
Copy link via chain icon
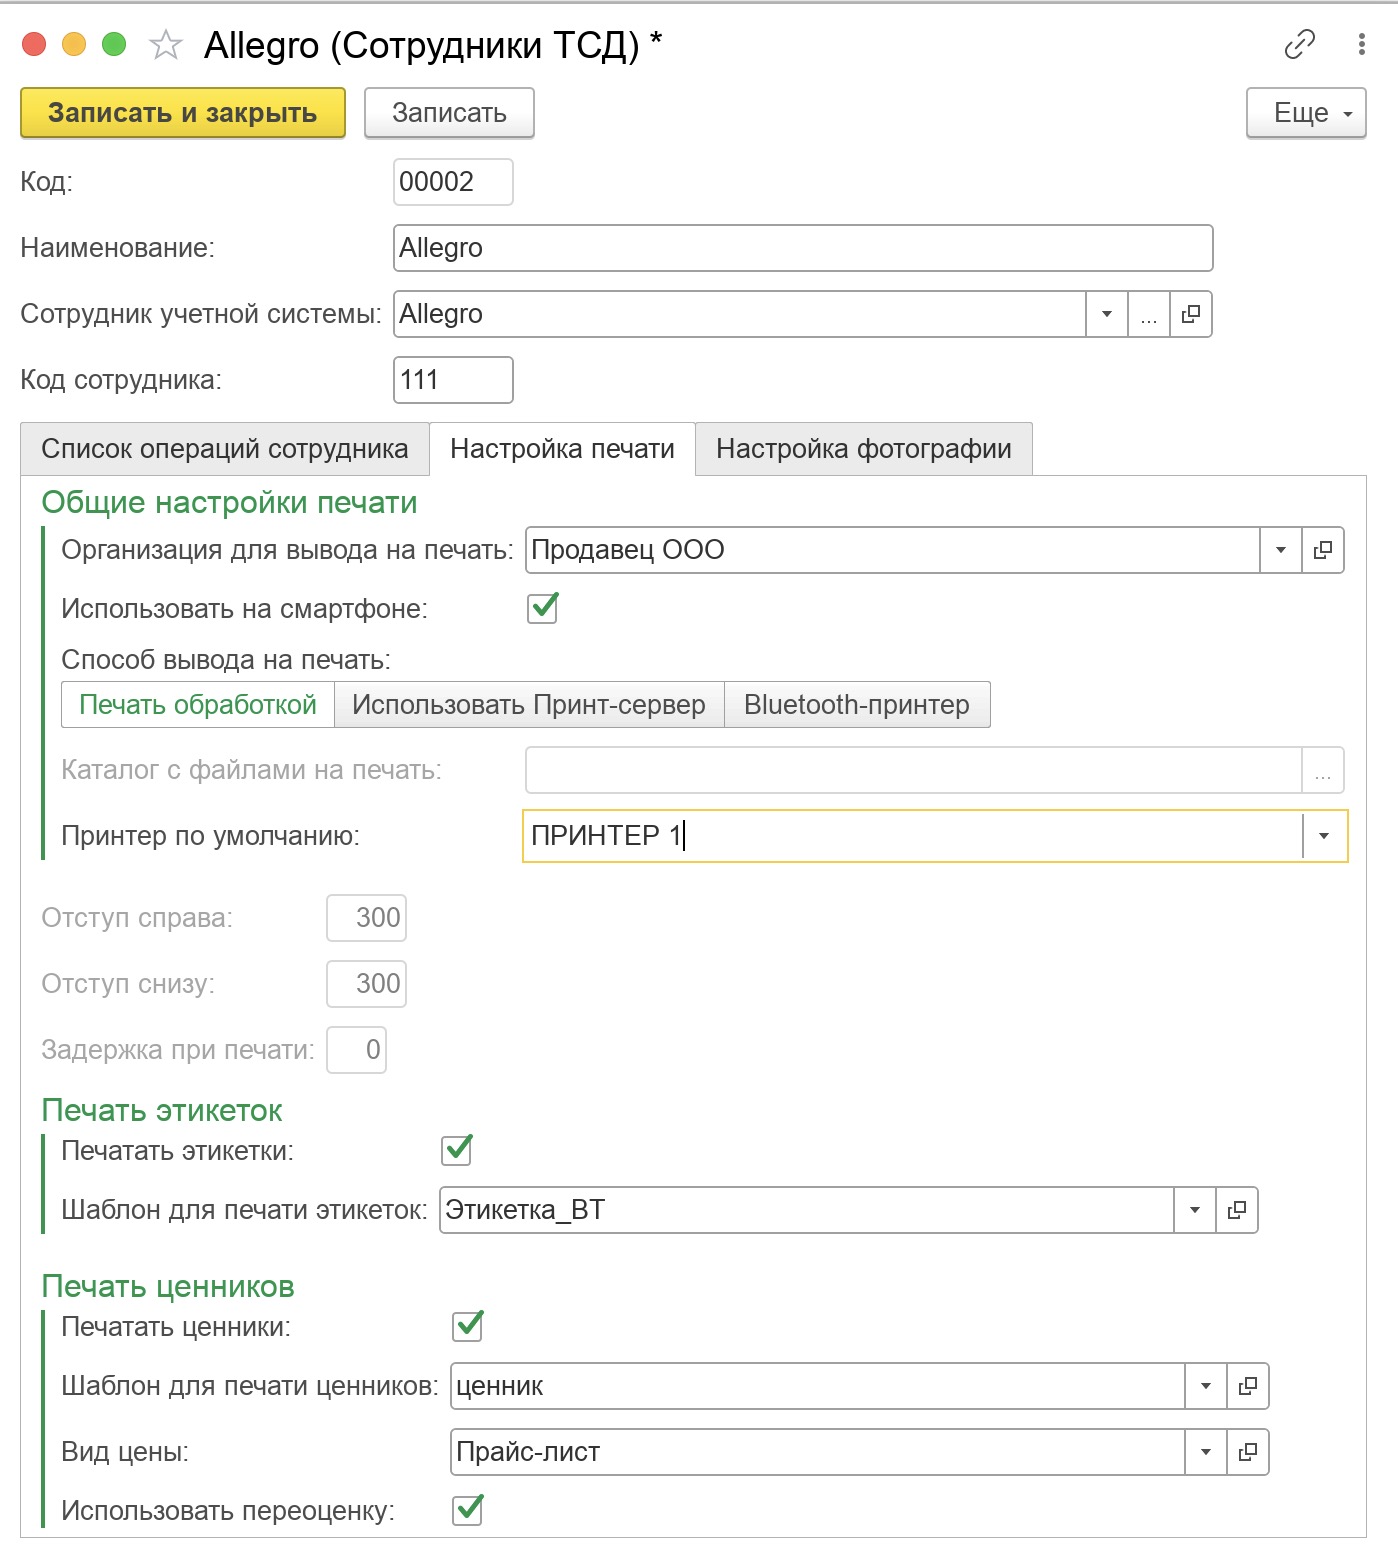click(x=1299, y=44)
